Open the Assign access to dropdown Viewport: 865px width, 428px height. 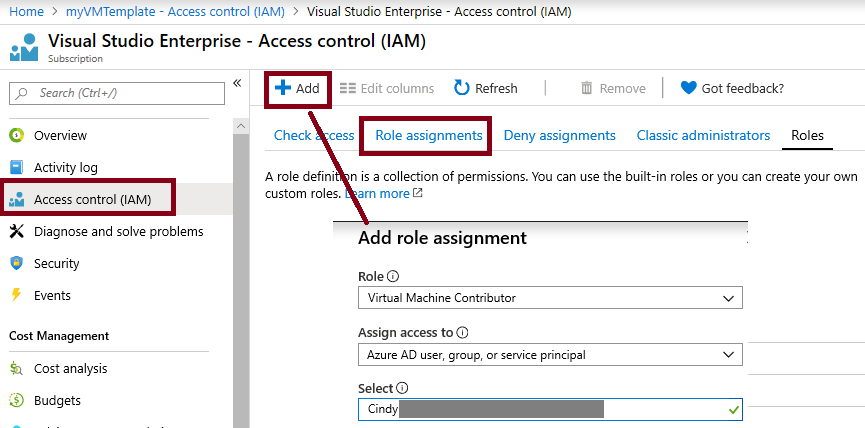pos(550,355)
